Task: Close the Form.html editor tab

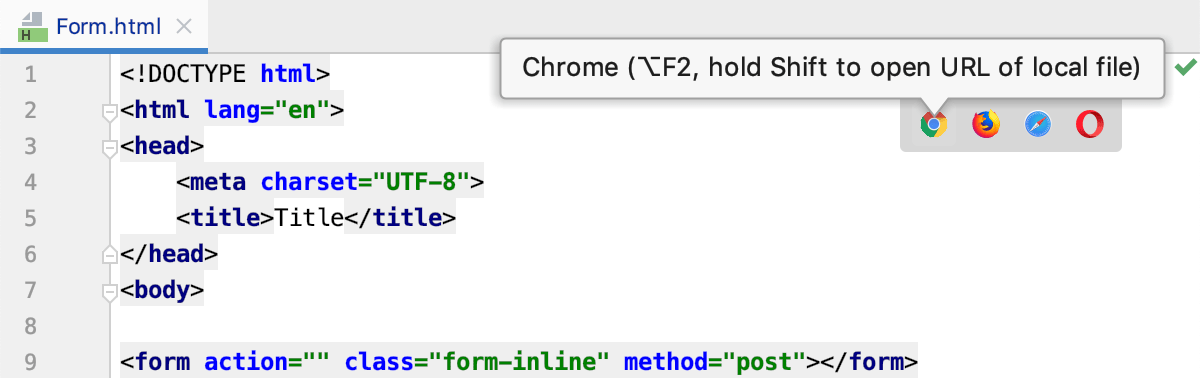Action: pyautogui.click(x=183, y=27)
